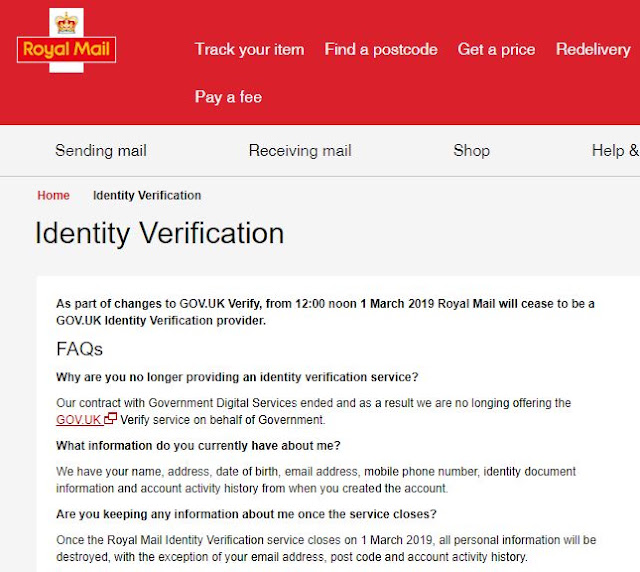Open the Sending mail menu
640x572 pixels.
click(x=101, y=151)
